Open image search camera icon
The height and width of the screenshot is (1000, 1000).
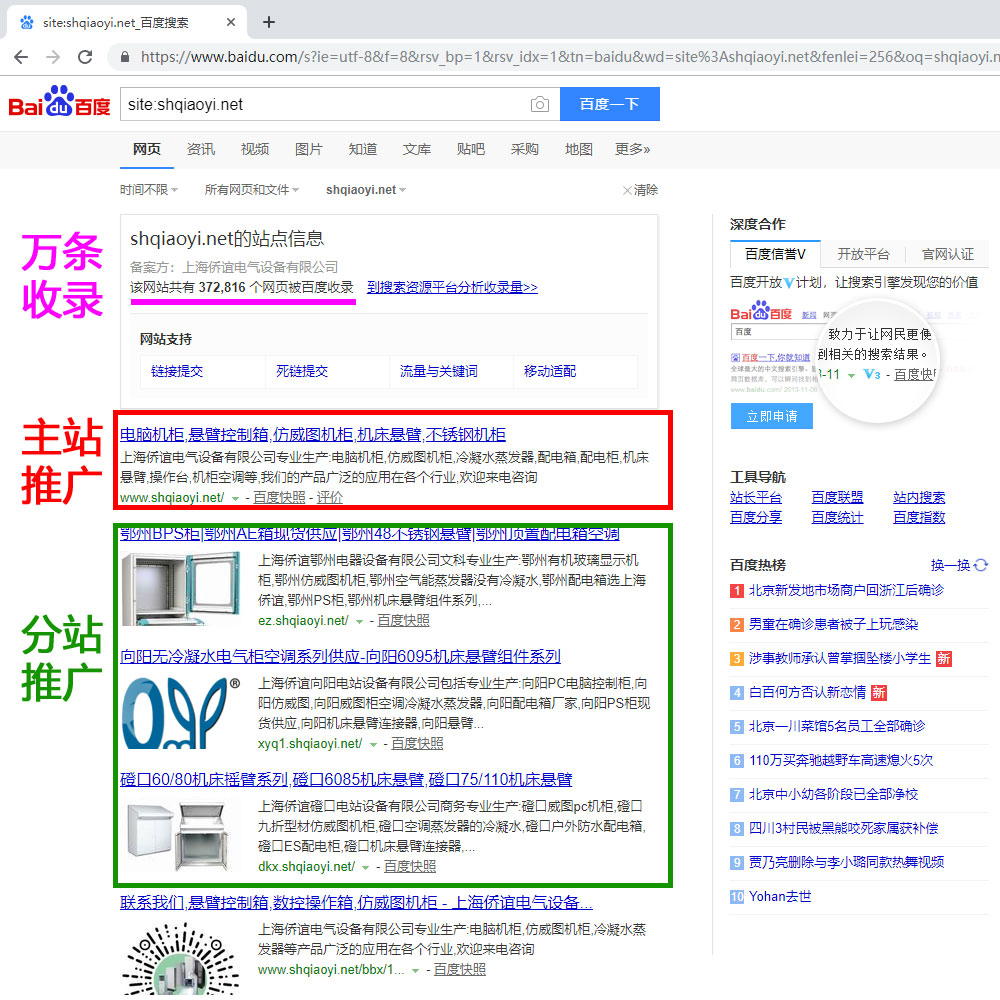(540, 104)
